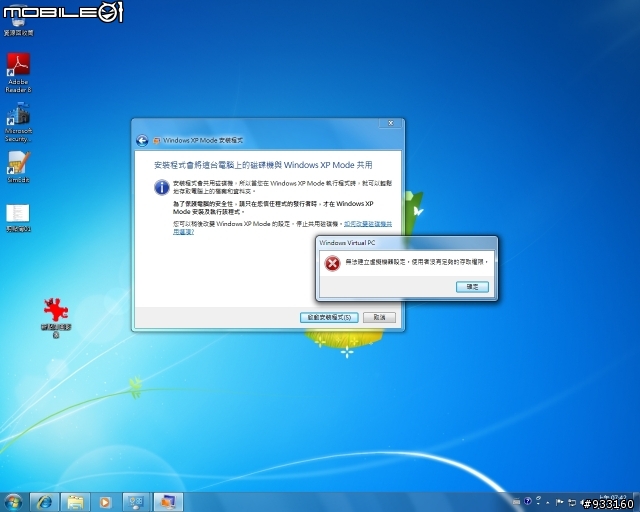
Task: Click the cancel button in setup wizard
Action: coord(379,317)
